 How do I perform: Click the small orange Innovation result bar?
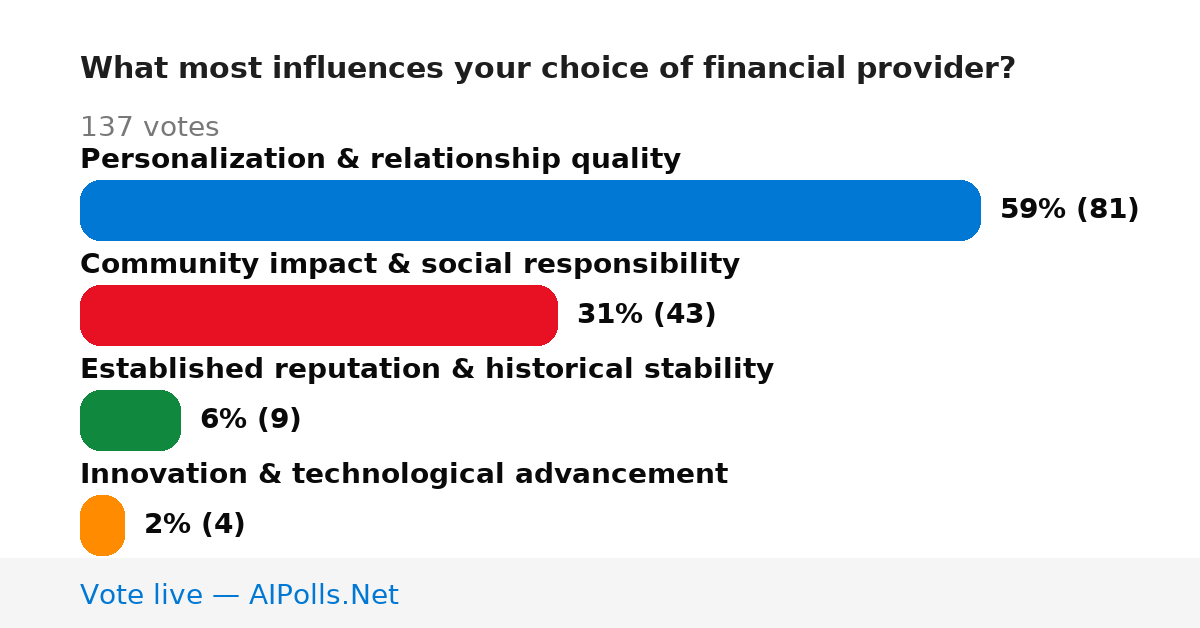click(x=102, y=525)
